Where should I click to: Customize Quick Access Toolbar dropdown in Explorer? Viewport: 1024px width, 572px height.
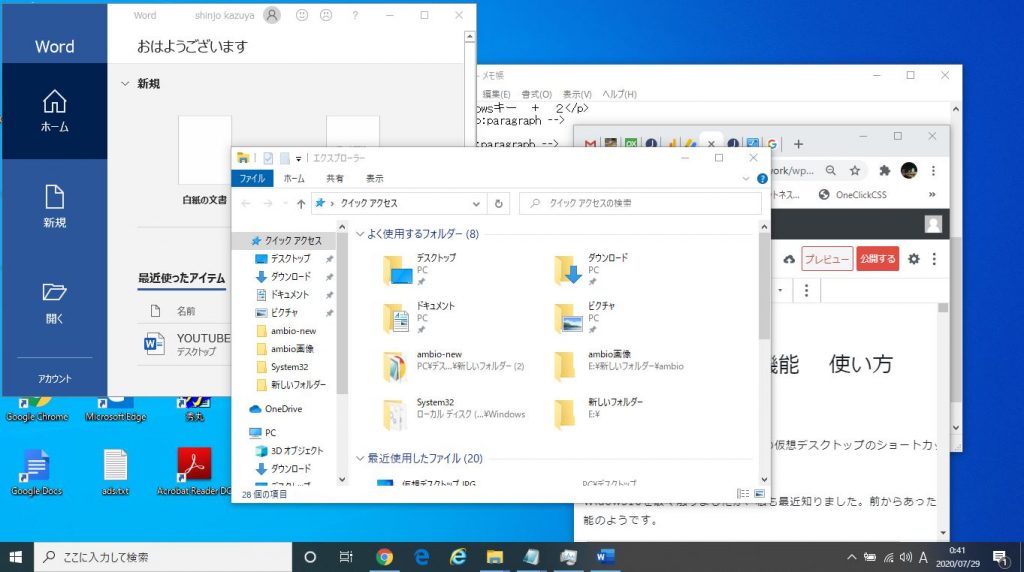(x=298, y=159)
